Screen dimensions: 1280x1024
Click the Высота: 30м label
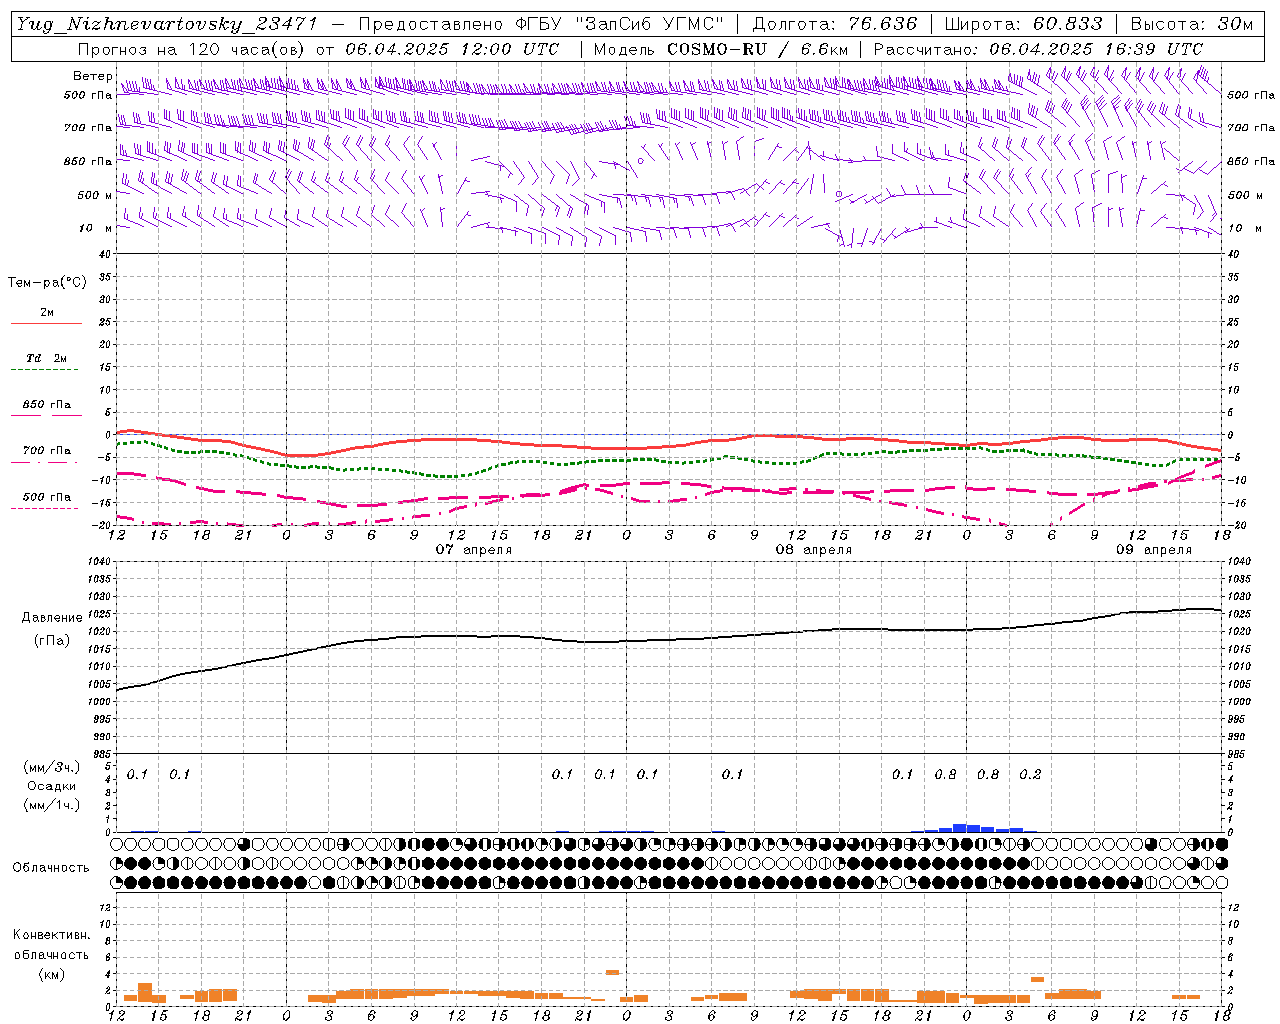point(1191,24)
